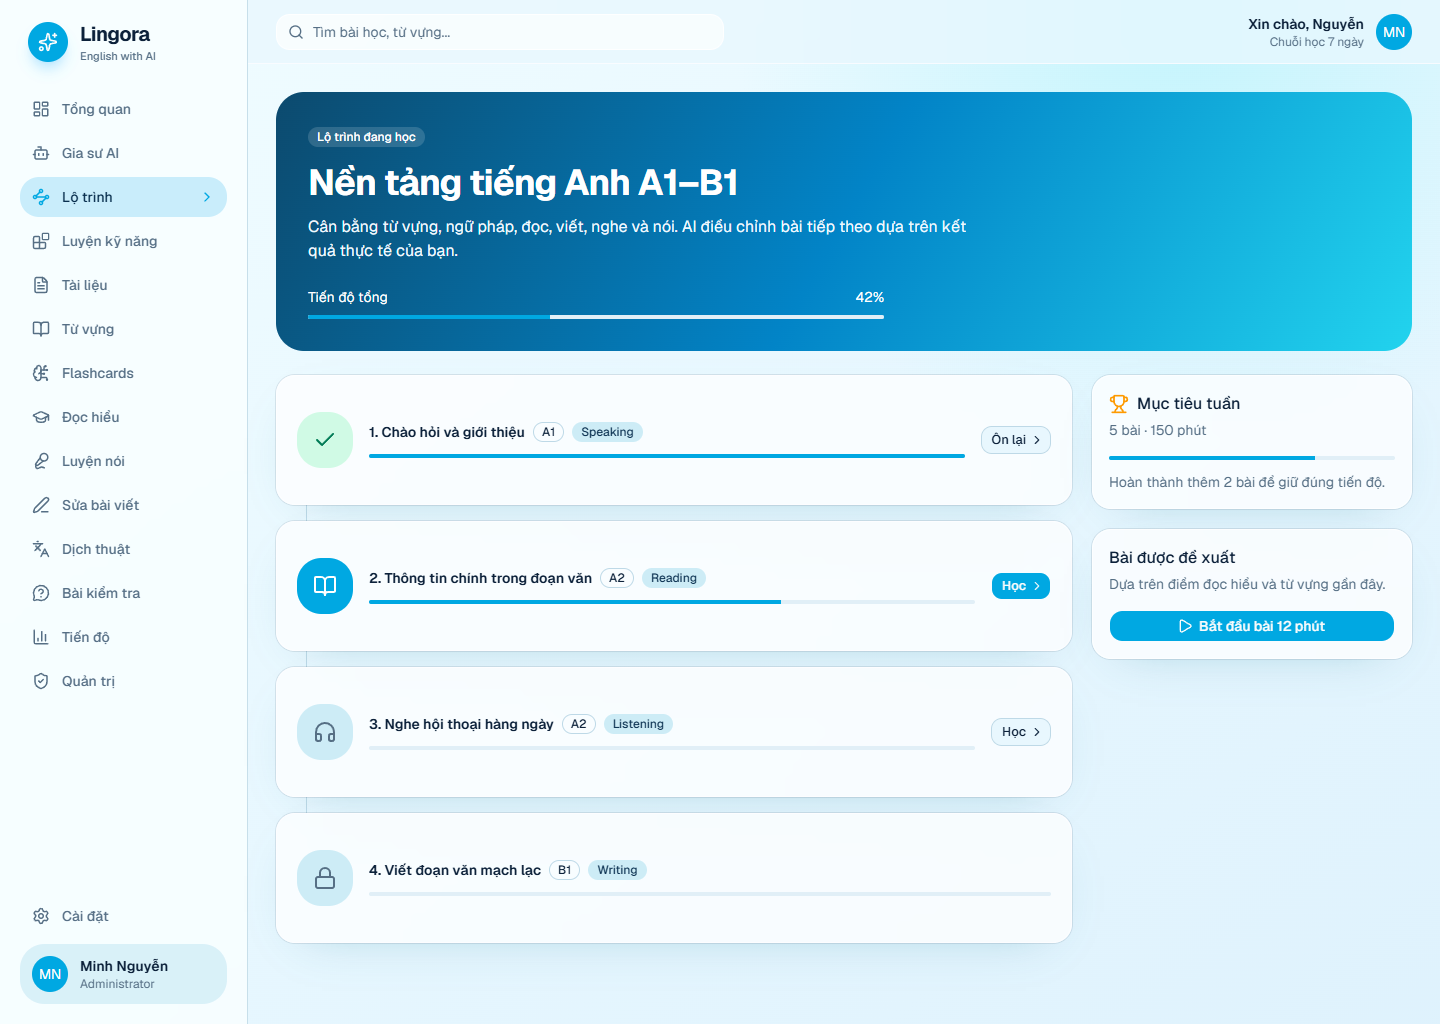Click the lock icon of lesson 4

[325, 878]
